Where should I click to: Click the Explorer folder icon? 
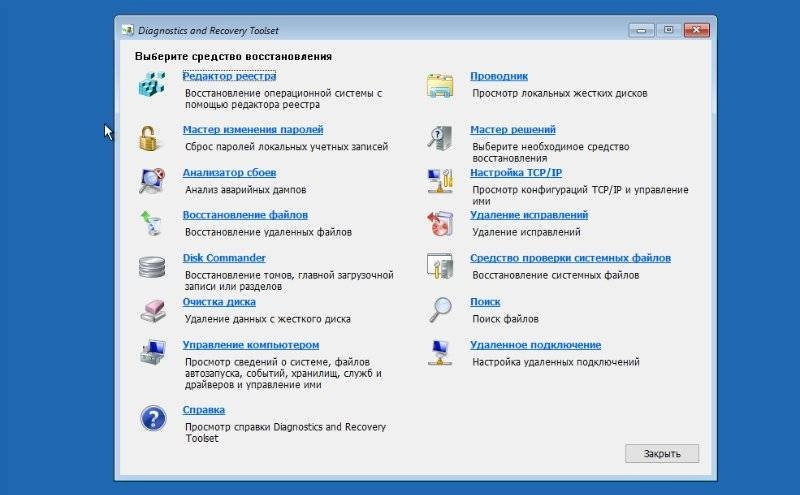(x=440, y=85)
